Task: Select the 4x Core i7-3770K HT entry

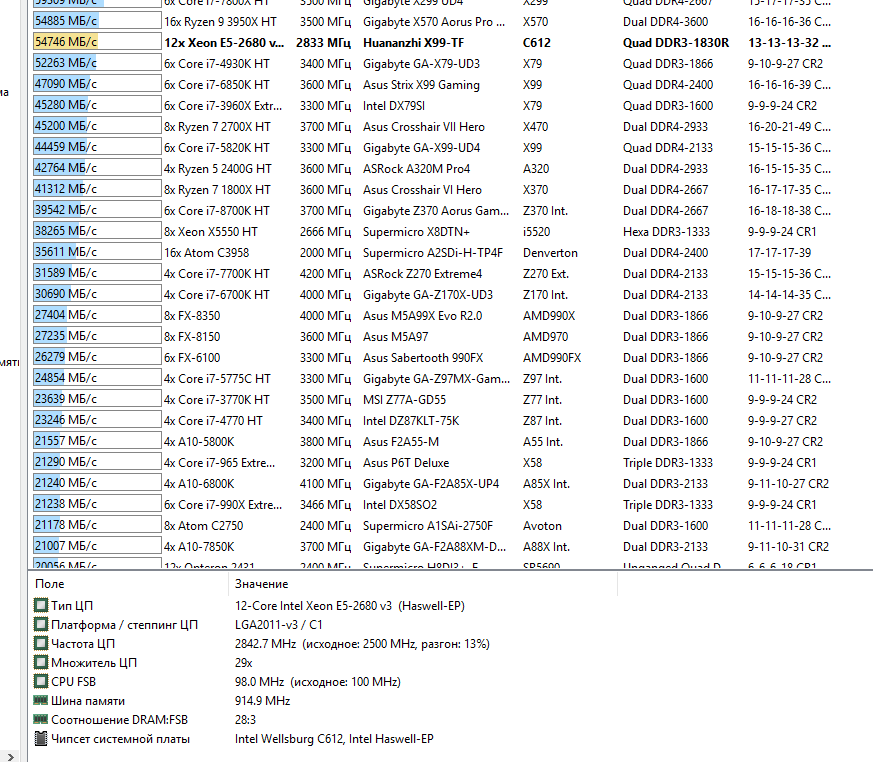Action: click(x=217, y=400)
